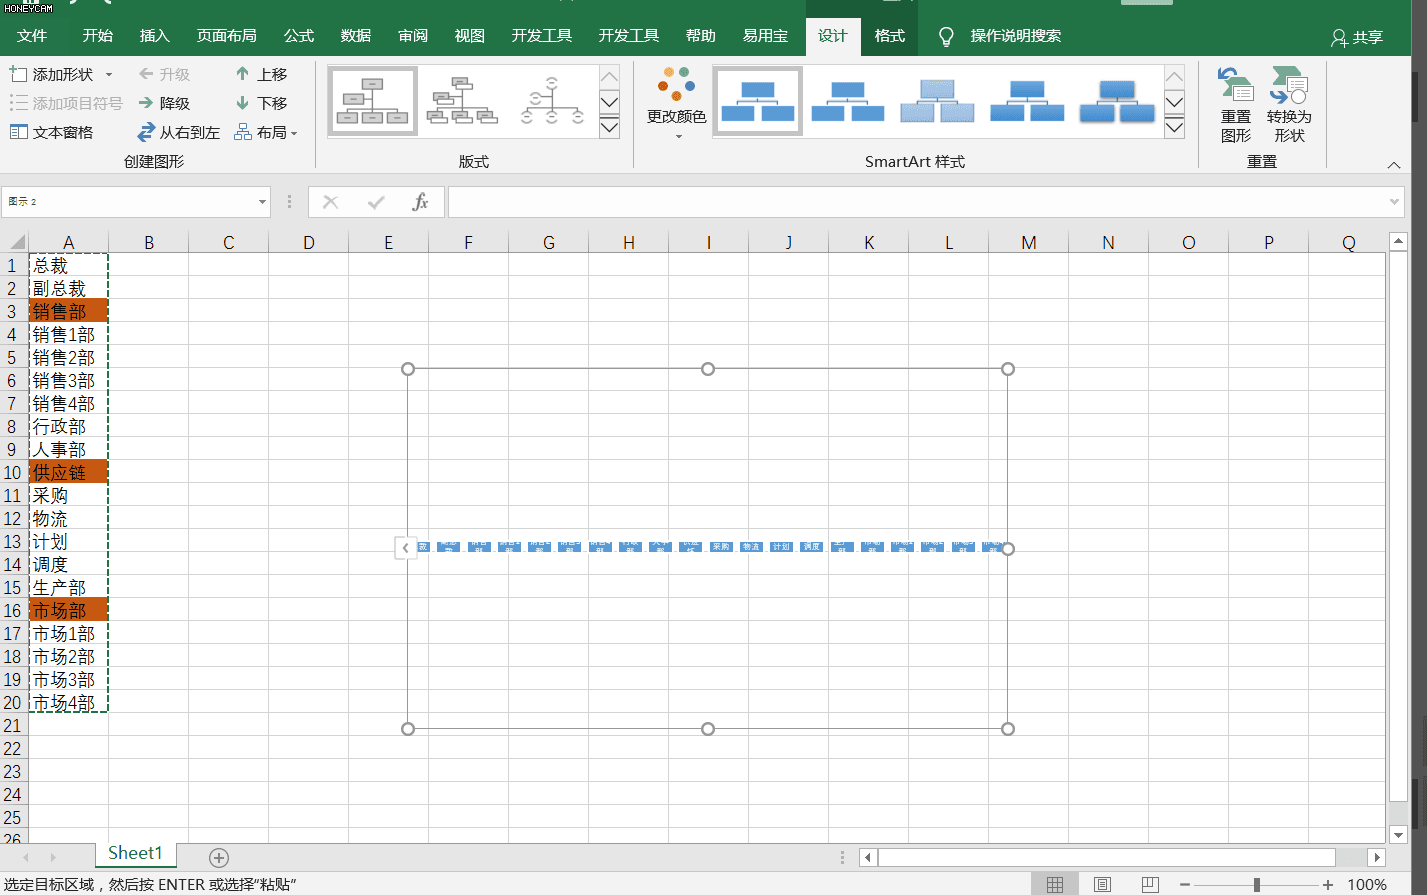Click the zoom slider handle
Image resolution: width=1427 pixels, height=895 pixels.
1257,884
